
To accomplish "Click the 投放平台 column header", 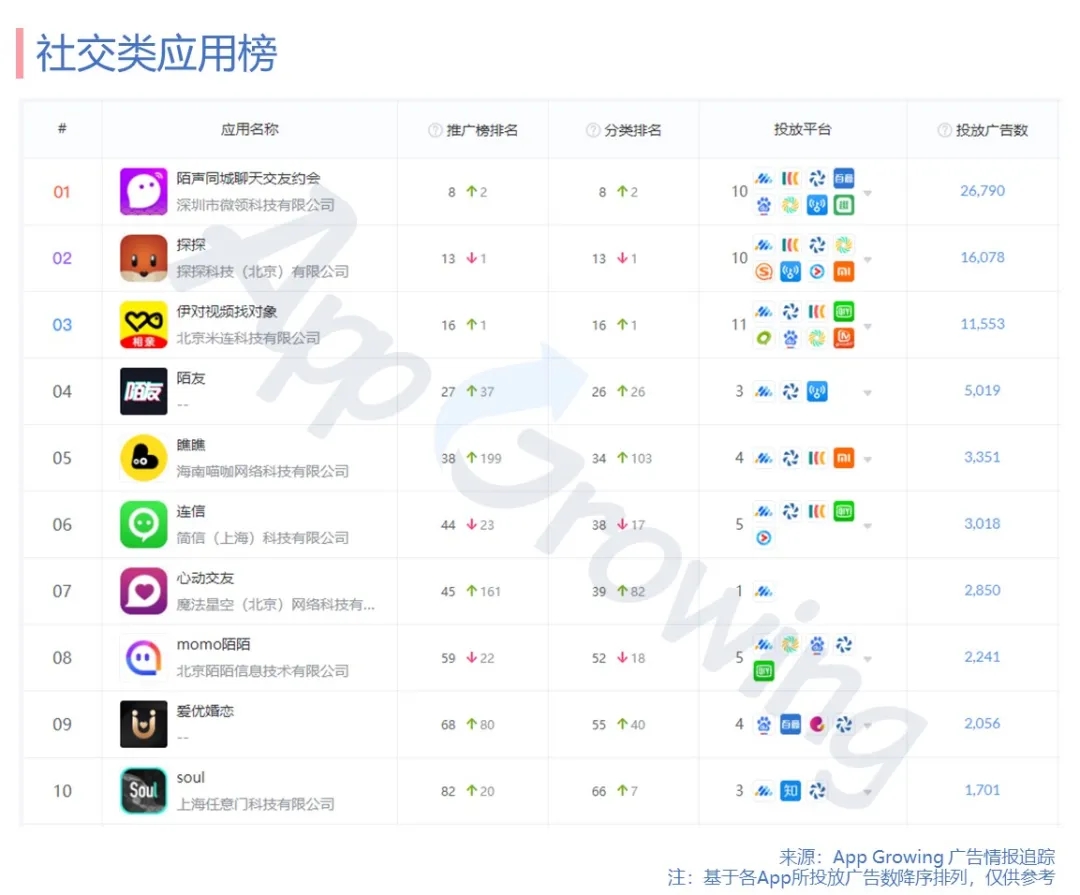I will 802,130.
